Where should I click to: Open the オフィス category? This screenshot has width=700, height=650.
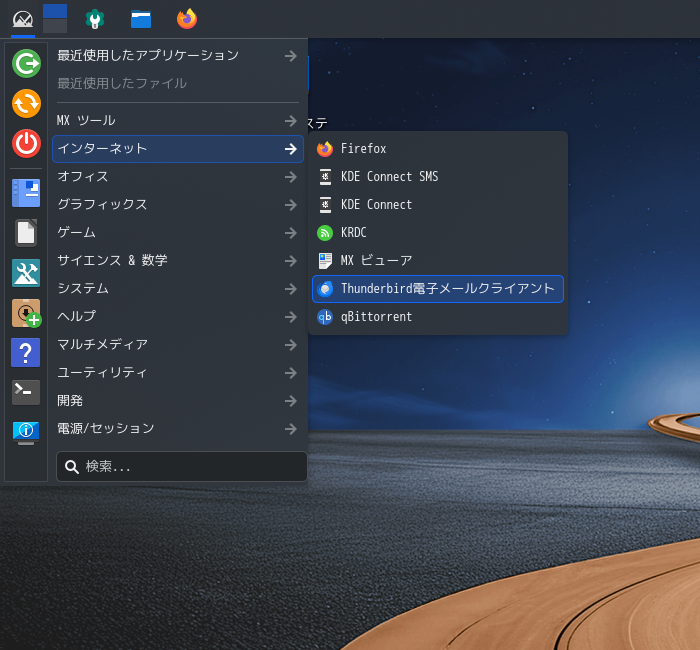(x=178, y=177)
